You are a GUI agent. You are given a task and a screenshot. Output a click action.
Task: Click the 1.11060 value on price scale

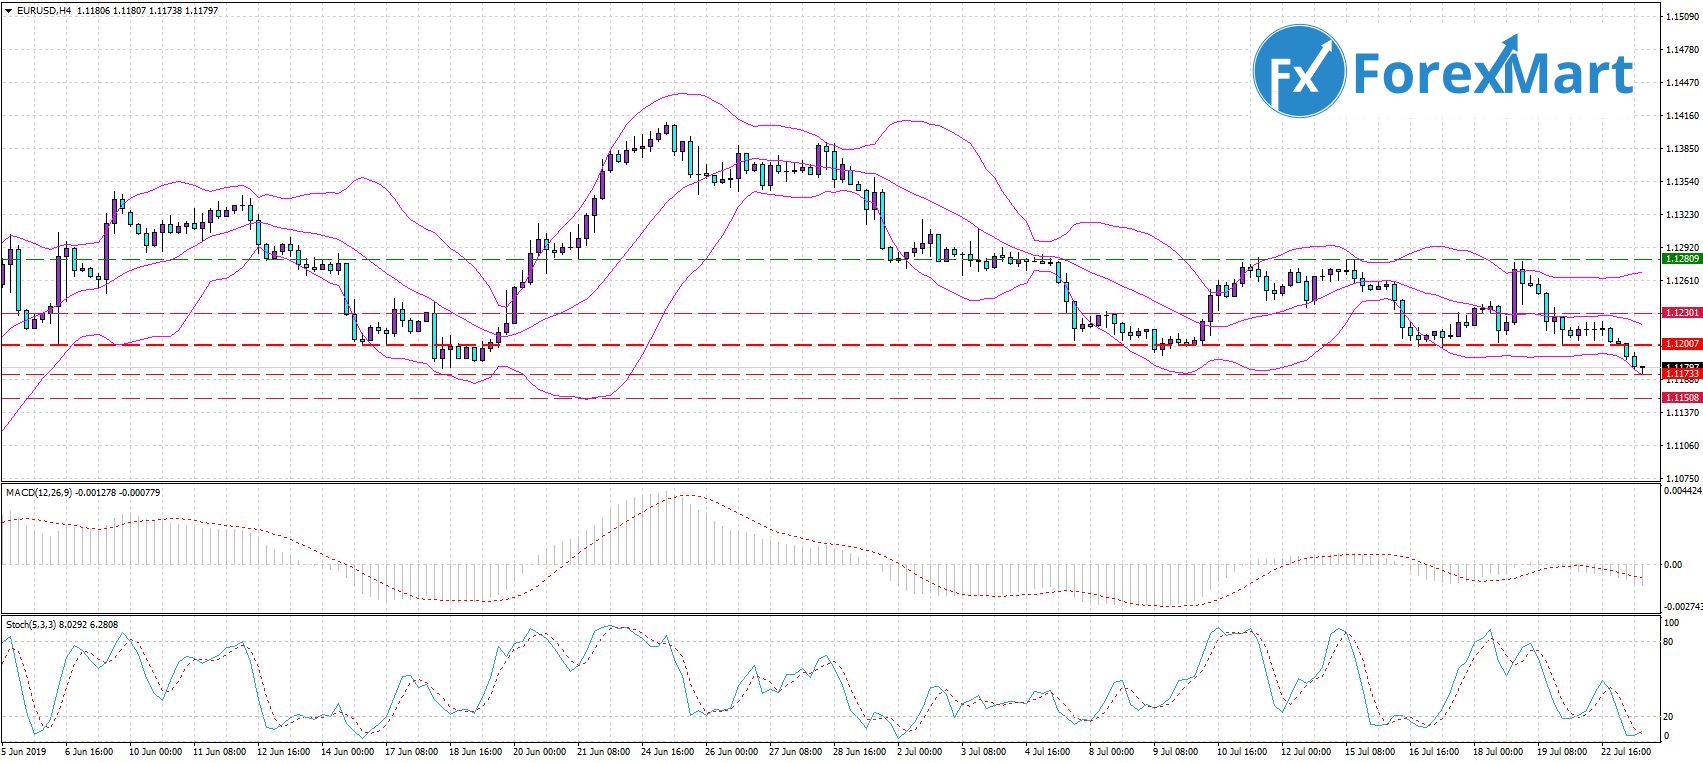point(1682,446)
